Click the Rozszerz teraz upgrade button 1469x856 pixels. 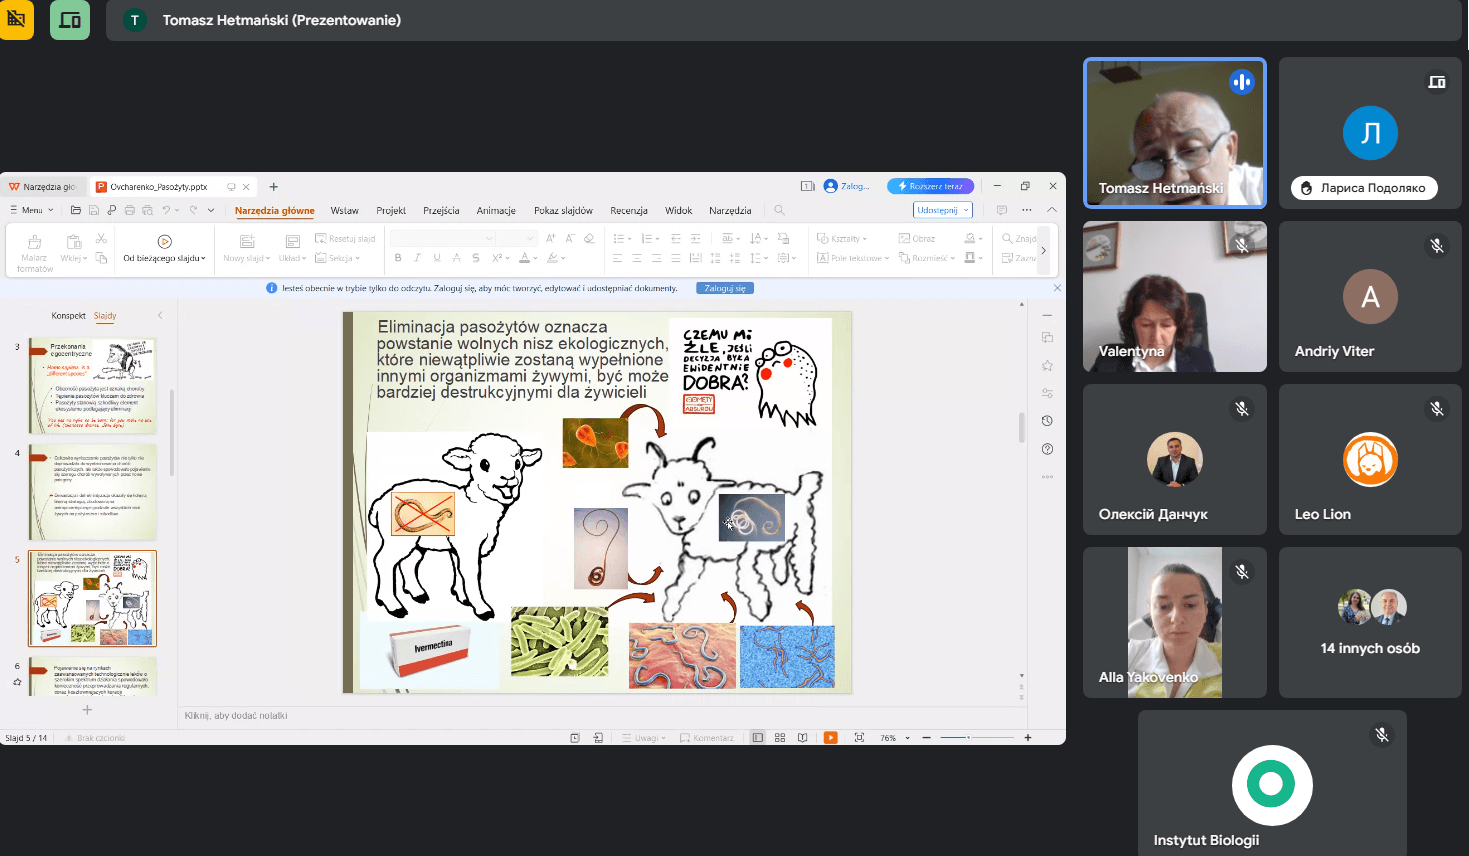[x=930, y=186]
